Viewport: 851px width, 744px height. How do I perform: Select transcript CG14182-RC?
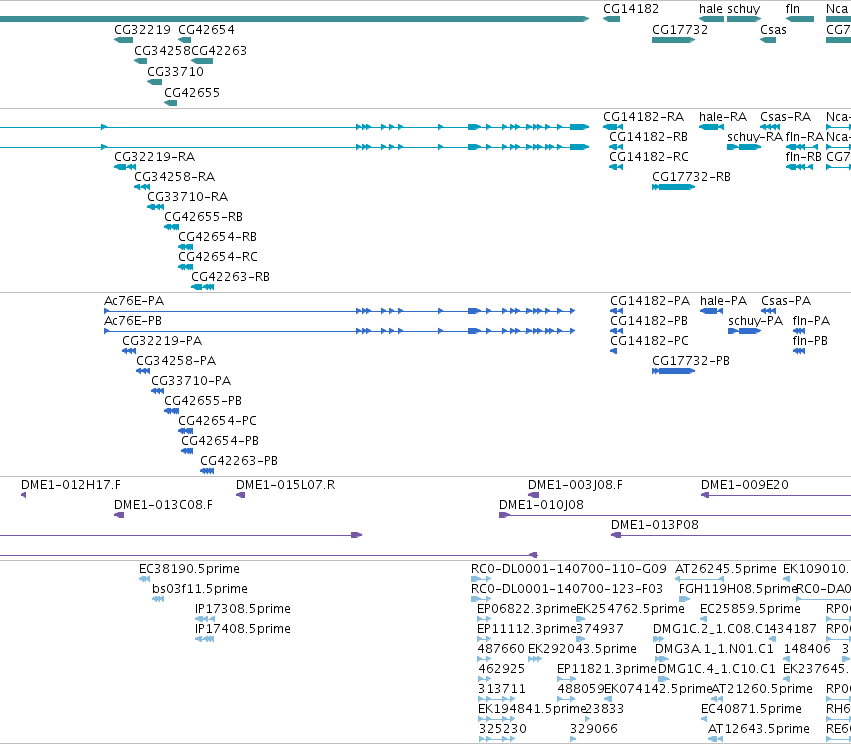(649, 157)
